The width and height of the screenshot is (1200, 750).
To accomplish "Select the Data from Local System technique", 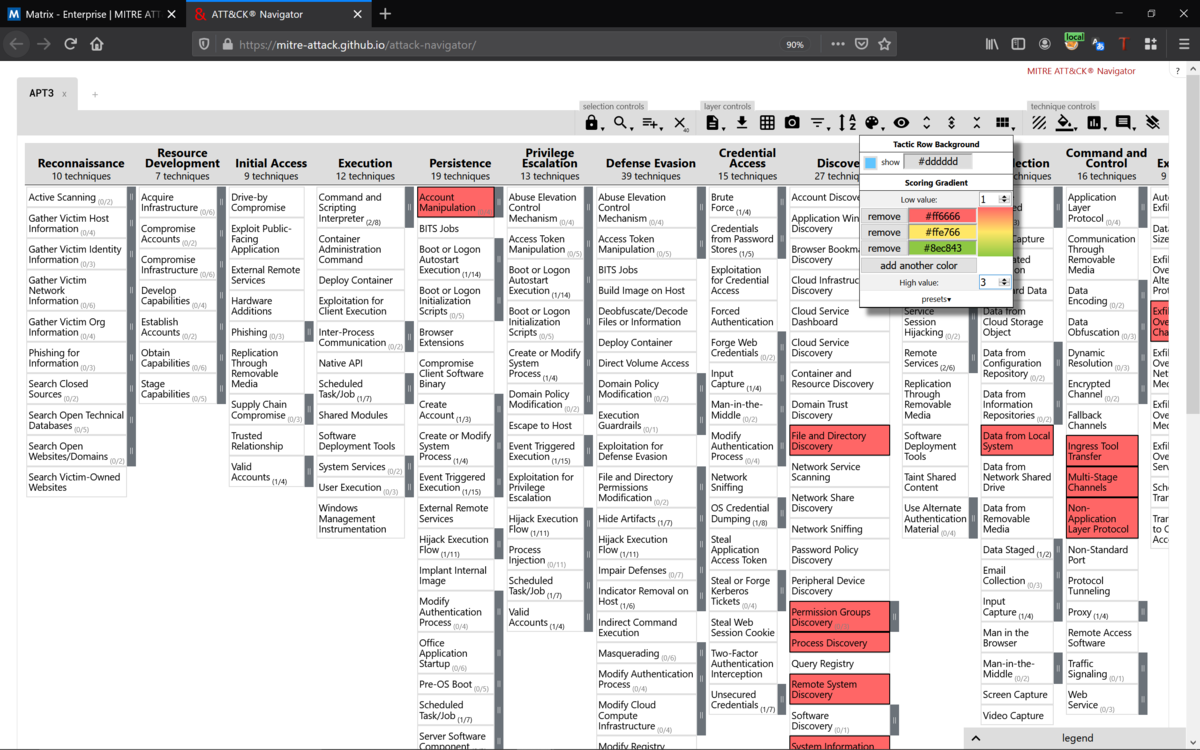I will 1016,441.
